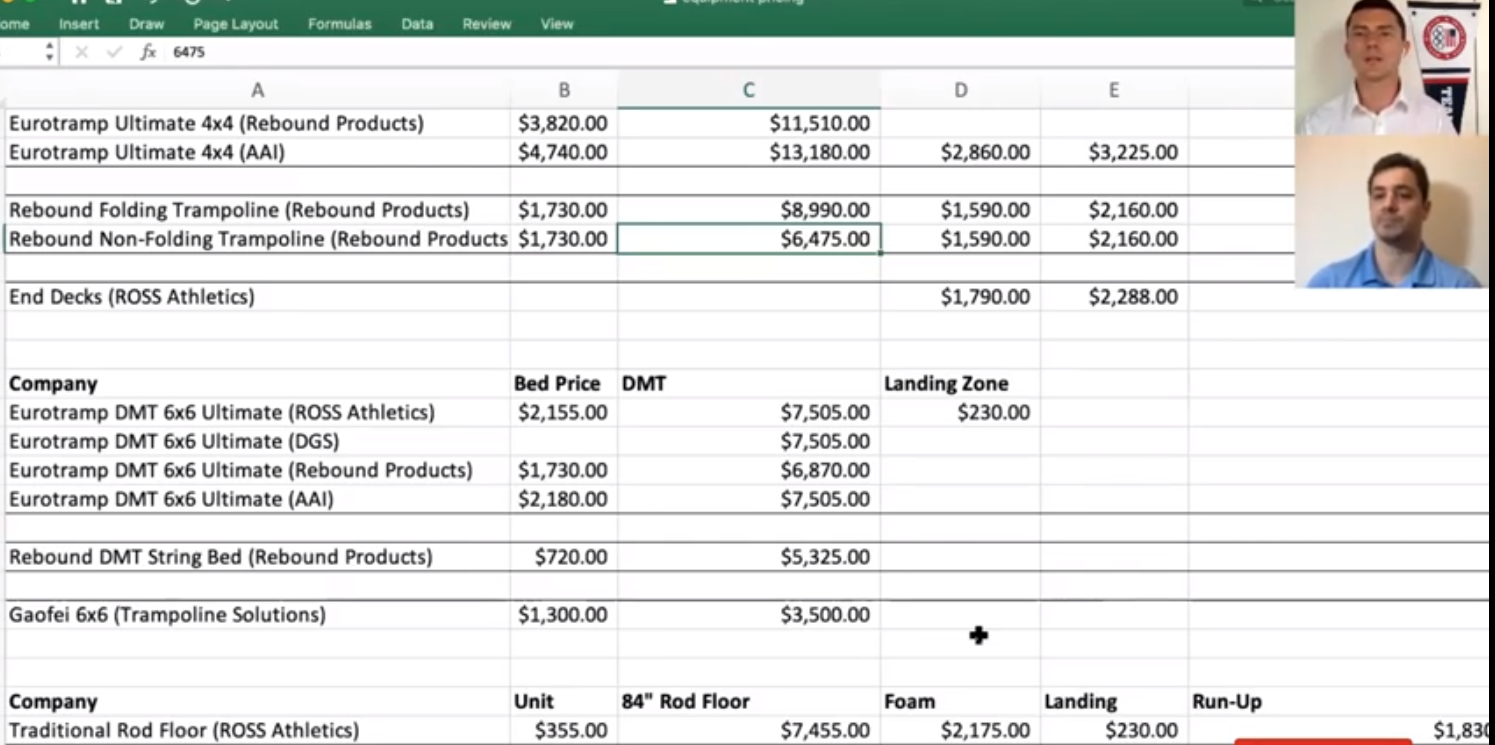Click the $8,990.00 cell
The height and width of the screenshot is (745, 1495).
[x=749, y=210]
